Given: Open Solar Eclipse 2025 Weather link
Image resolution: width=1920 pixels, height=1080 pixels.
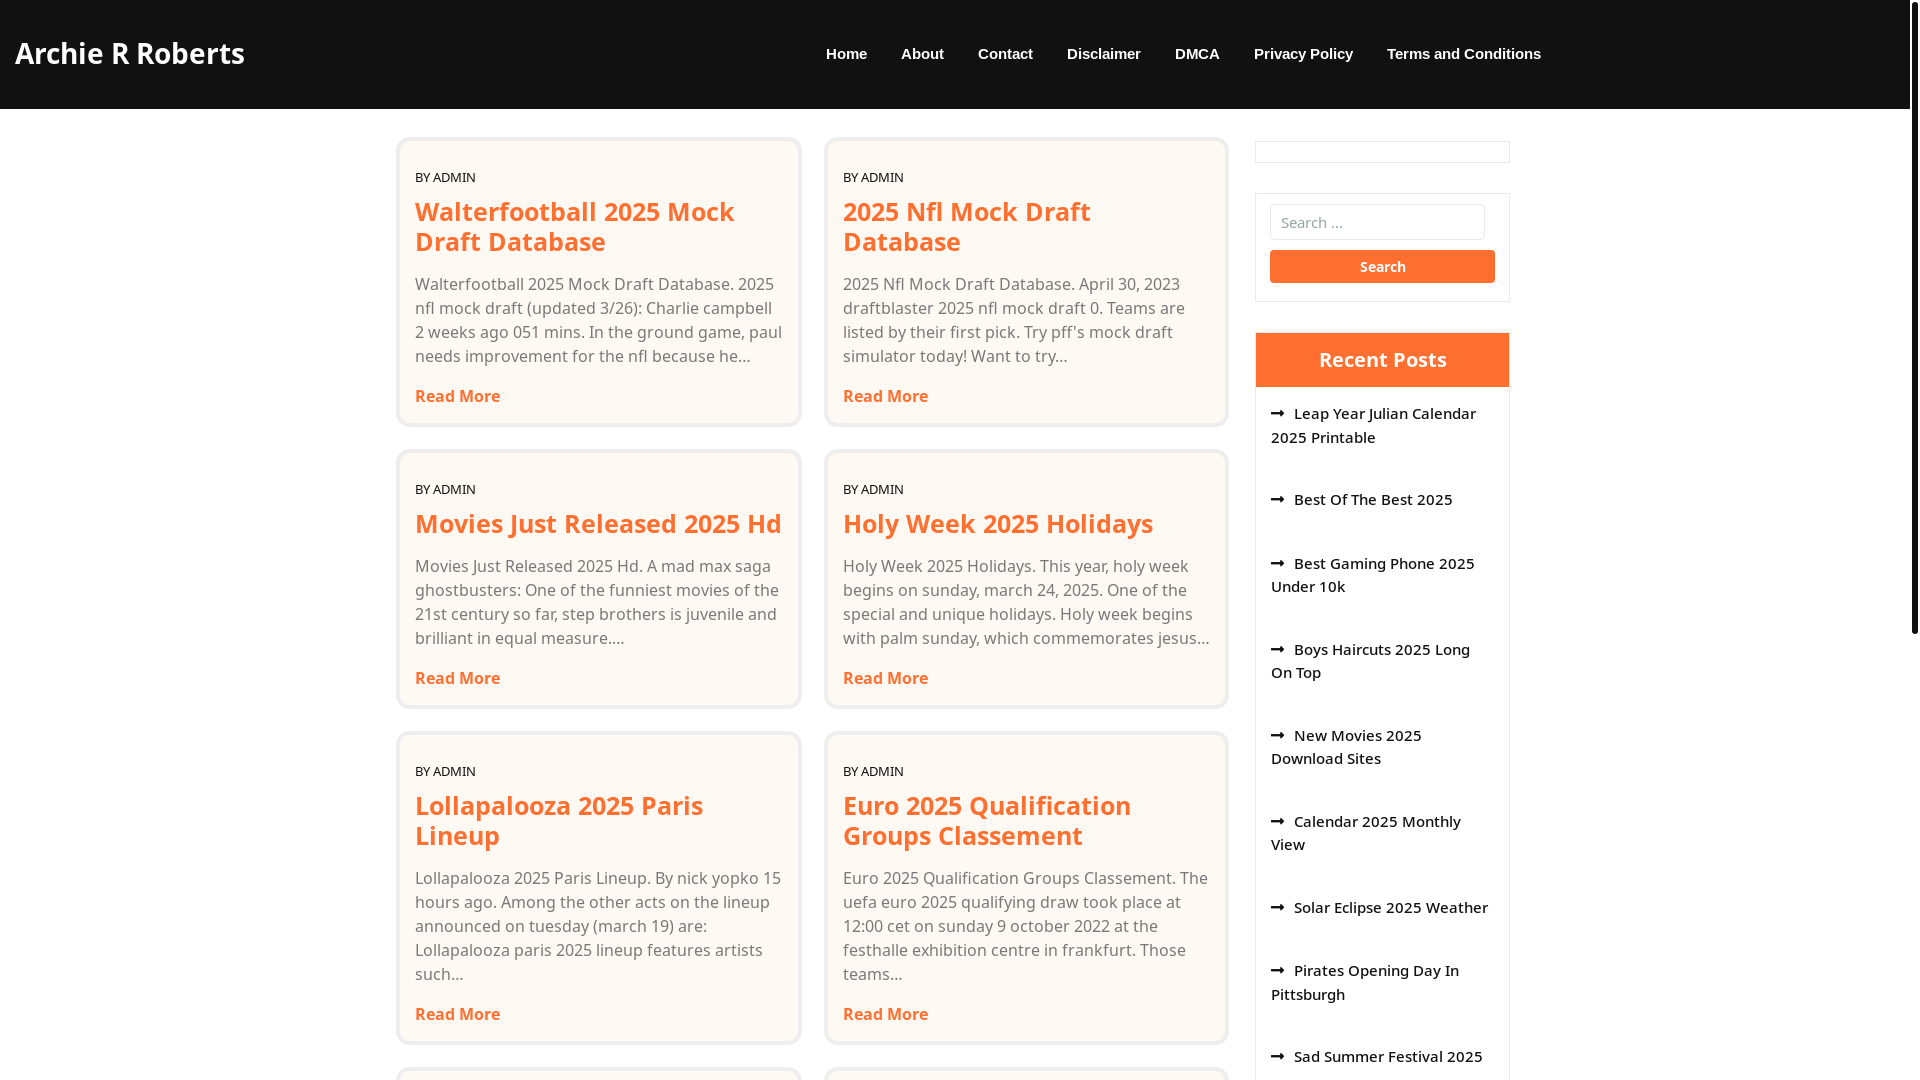Looking at the screenshot, I should click(x=1390, y=907).
